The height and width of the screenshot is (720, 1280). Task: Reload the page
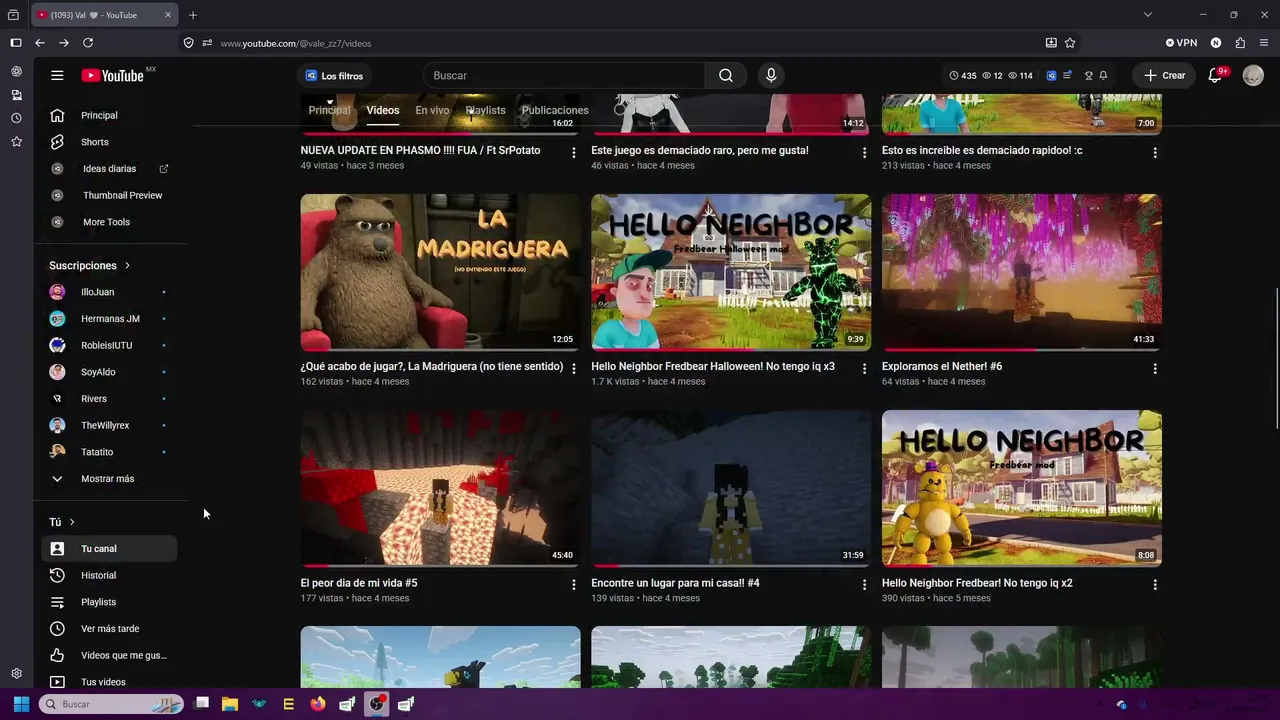88,43
